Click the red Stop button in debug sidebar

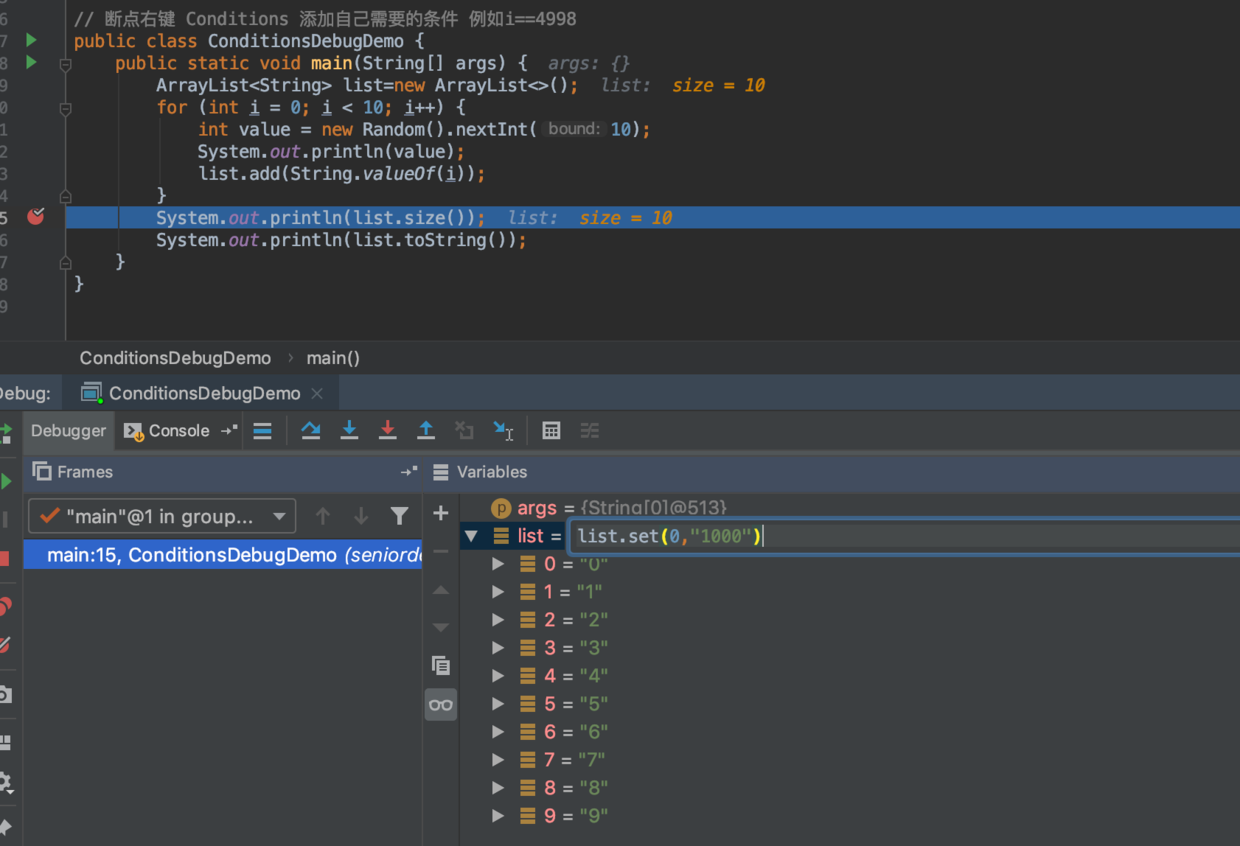(x=5, y=558)
